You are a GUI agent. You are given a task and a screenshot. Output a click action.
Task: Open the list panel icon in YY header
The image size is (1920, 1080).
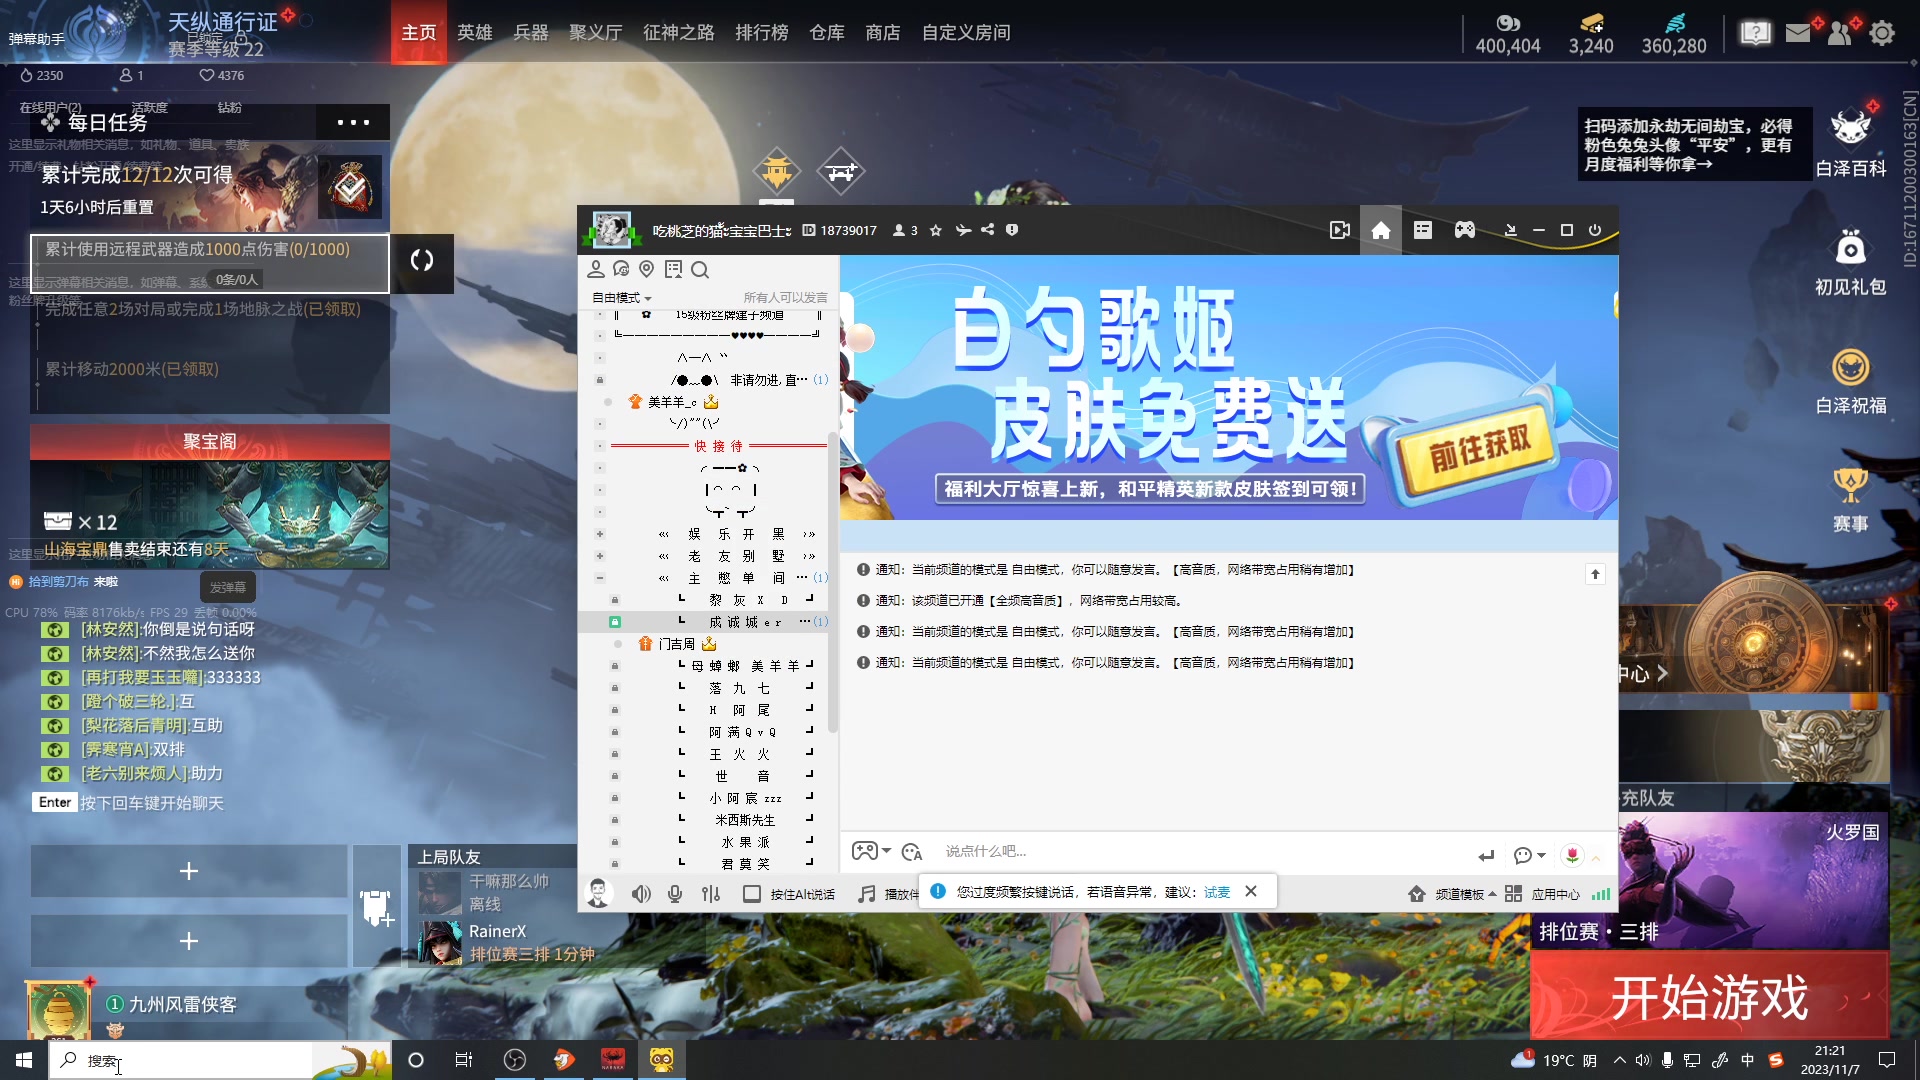pos(1423,231)
